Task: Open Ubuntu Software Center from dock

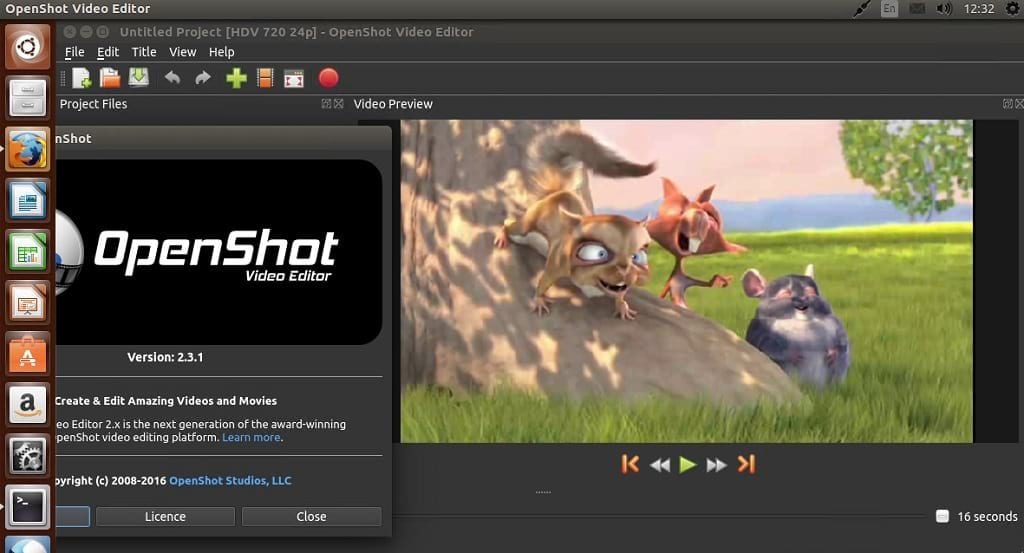Action: (x=27, y=353)
